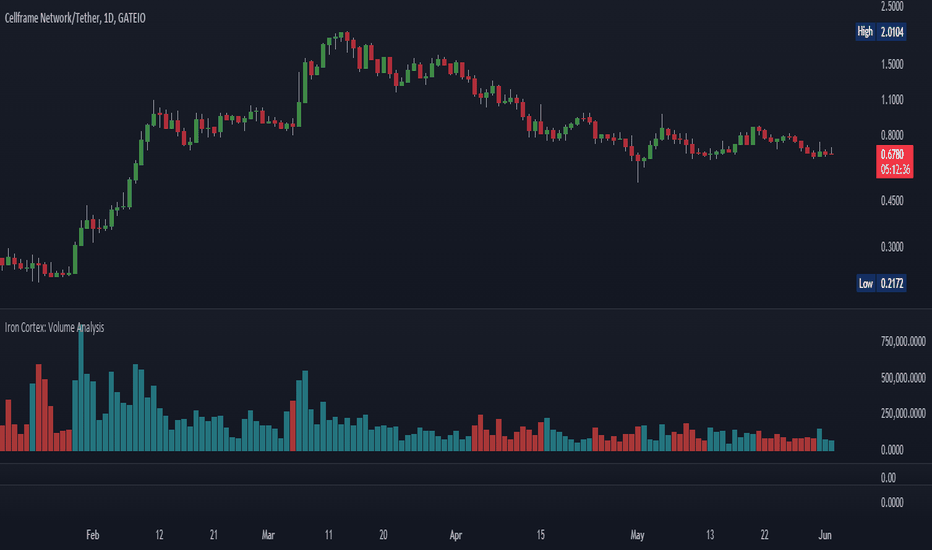Screen dimensions: 932x550
Task: Click the highest green candle near 2.0
Action: [x=341, y=37]
